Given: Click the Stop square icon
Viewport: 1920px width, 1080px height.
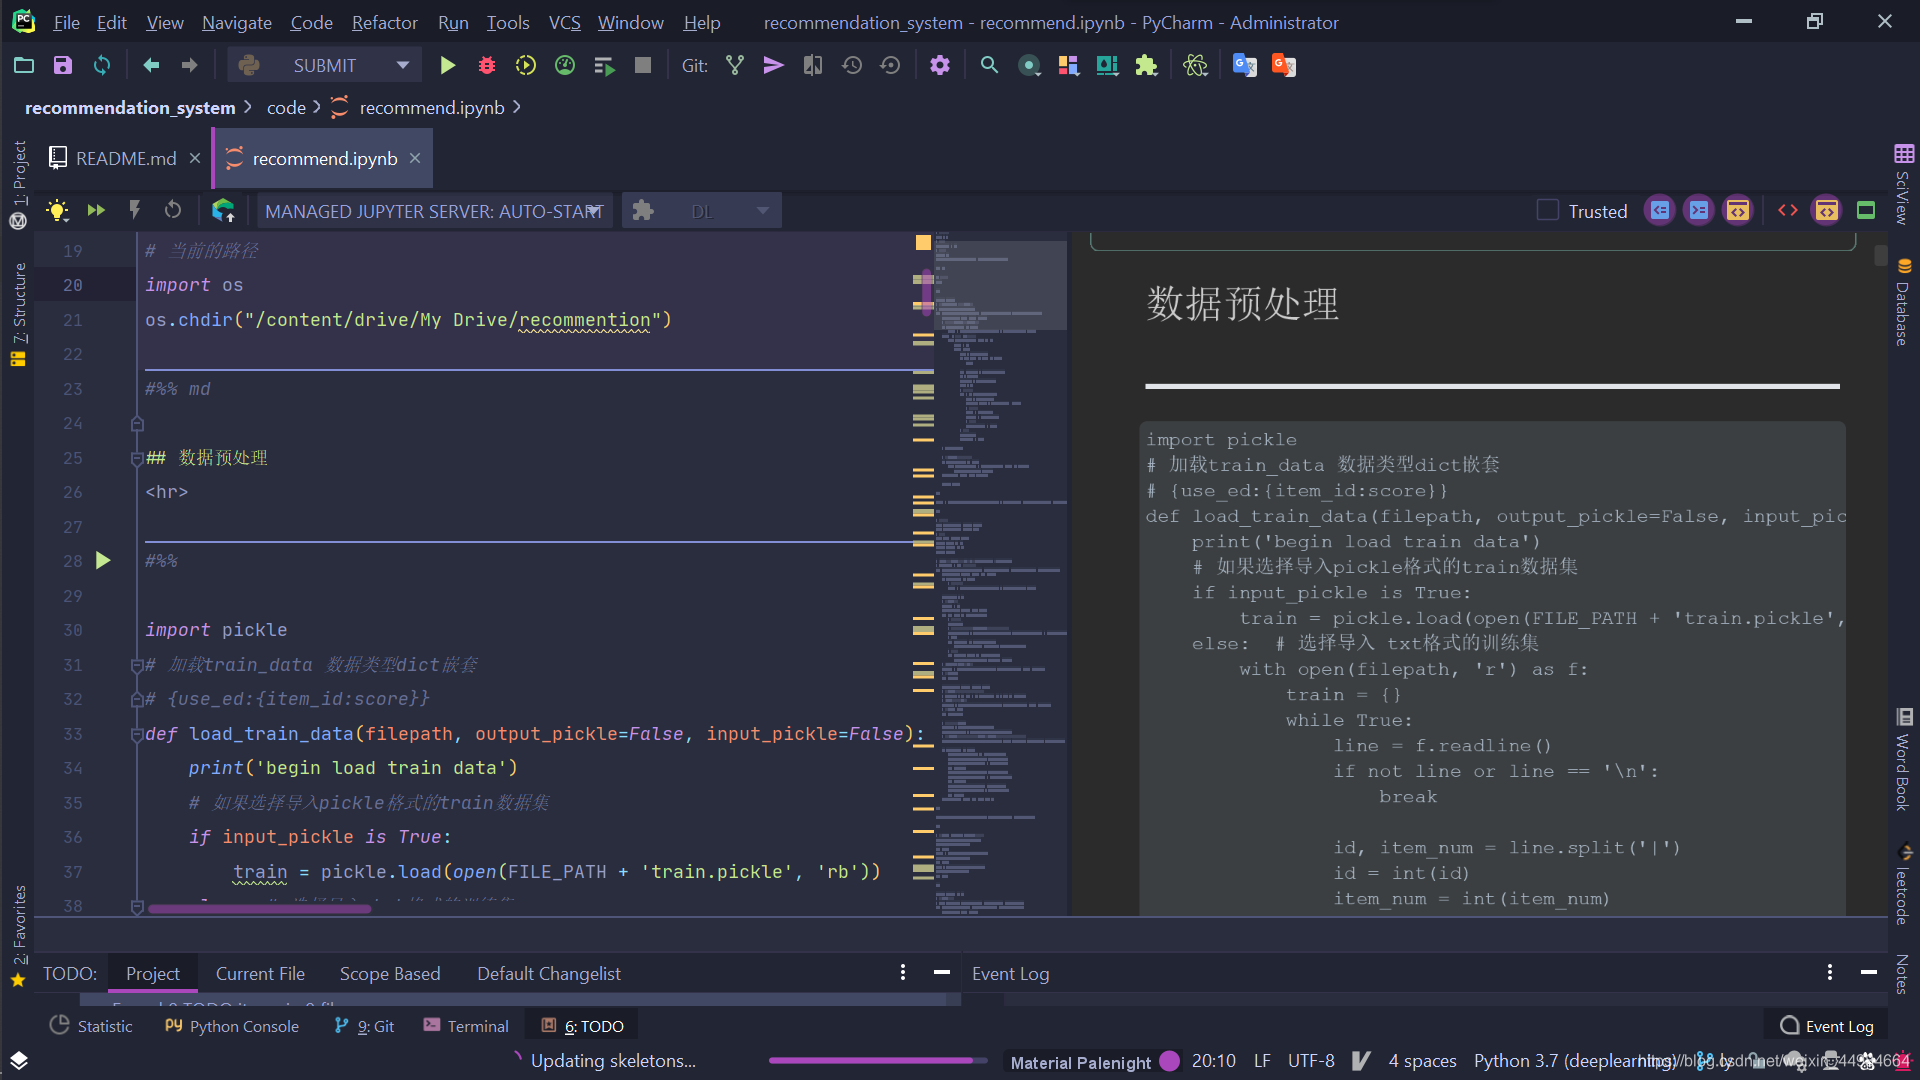Looking at the screenshot, I should pyautogui.click(x=643, y=66).
